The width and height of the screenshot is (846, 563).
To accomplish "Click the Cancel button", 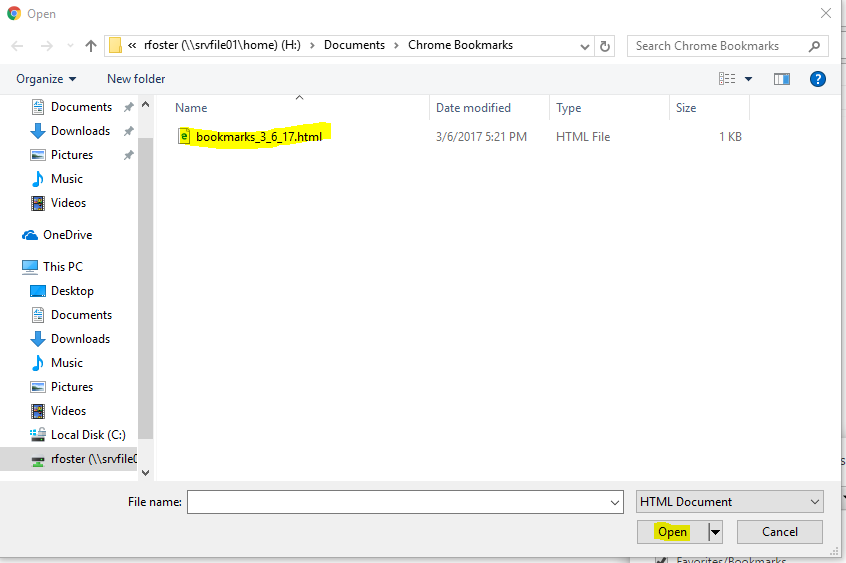I will pyautogui.click(x=780, y=532).
